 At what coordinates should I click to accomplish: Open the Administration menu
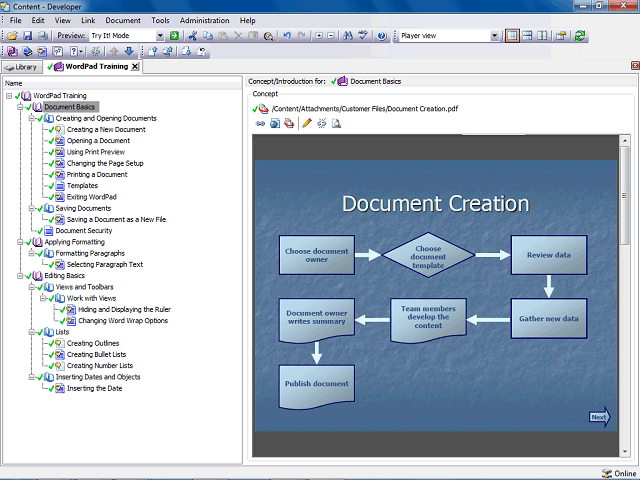click(x=204, y=20)
